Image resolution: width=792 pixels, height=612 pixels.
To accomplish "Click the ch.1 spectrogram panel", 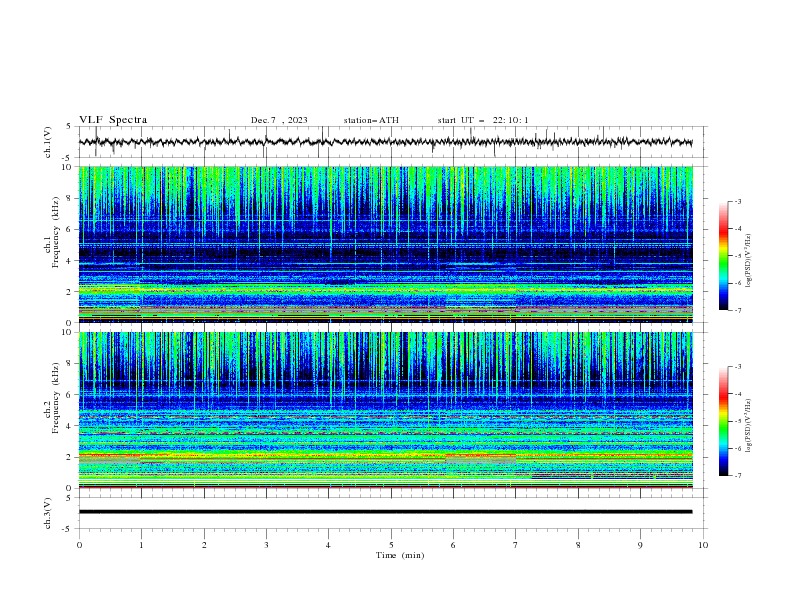I will point(385,244).
